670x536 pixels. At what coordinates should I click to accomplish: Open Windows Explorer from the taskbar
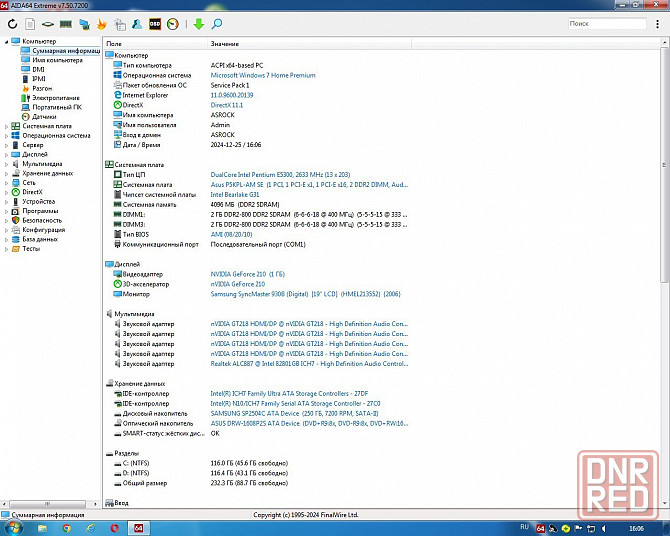click(42, 528)
